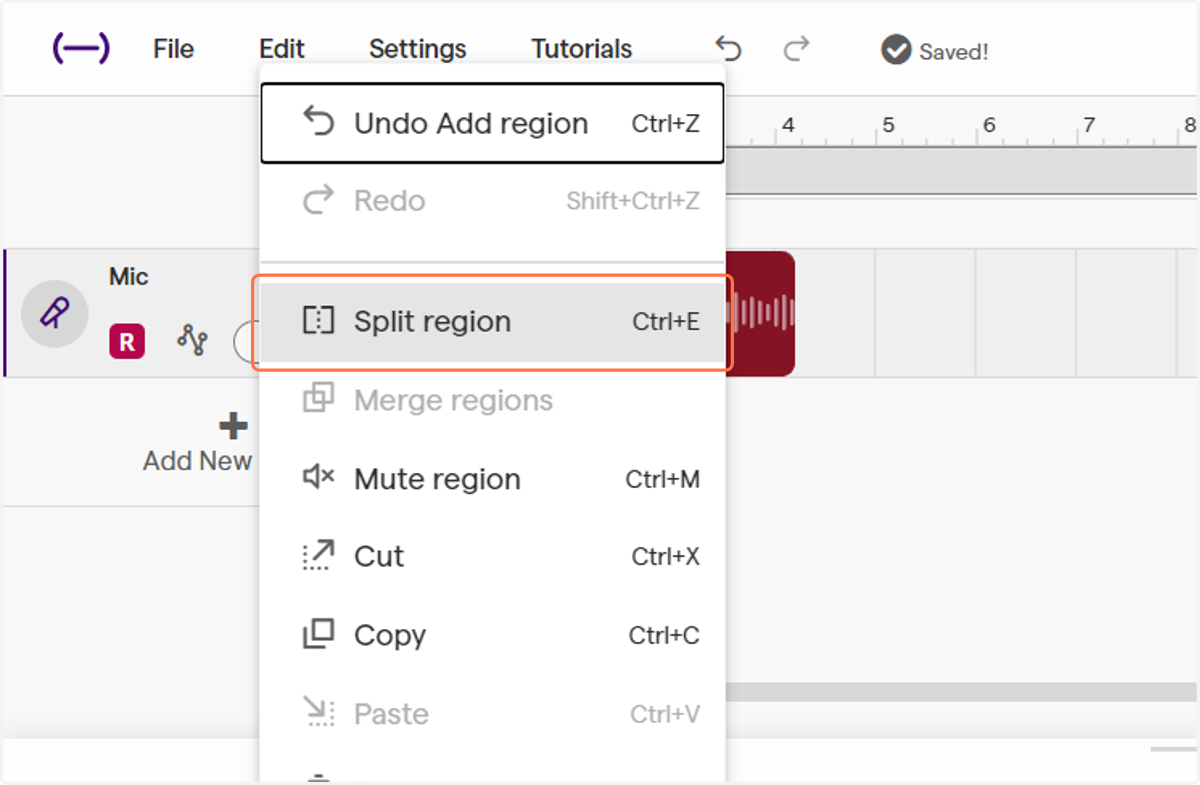1200x785 pixels.
Task: Select Cut from the Edit menu
Action: (492, 556)
